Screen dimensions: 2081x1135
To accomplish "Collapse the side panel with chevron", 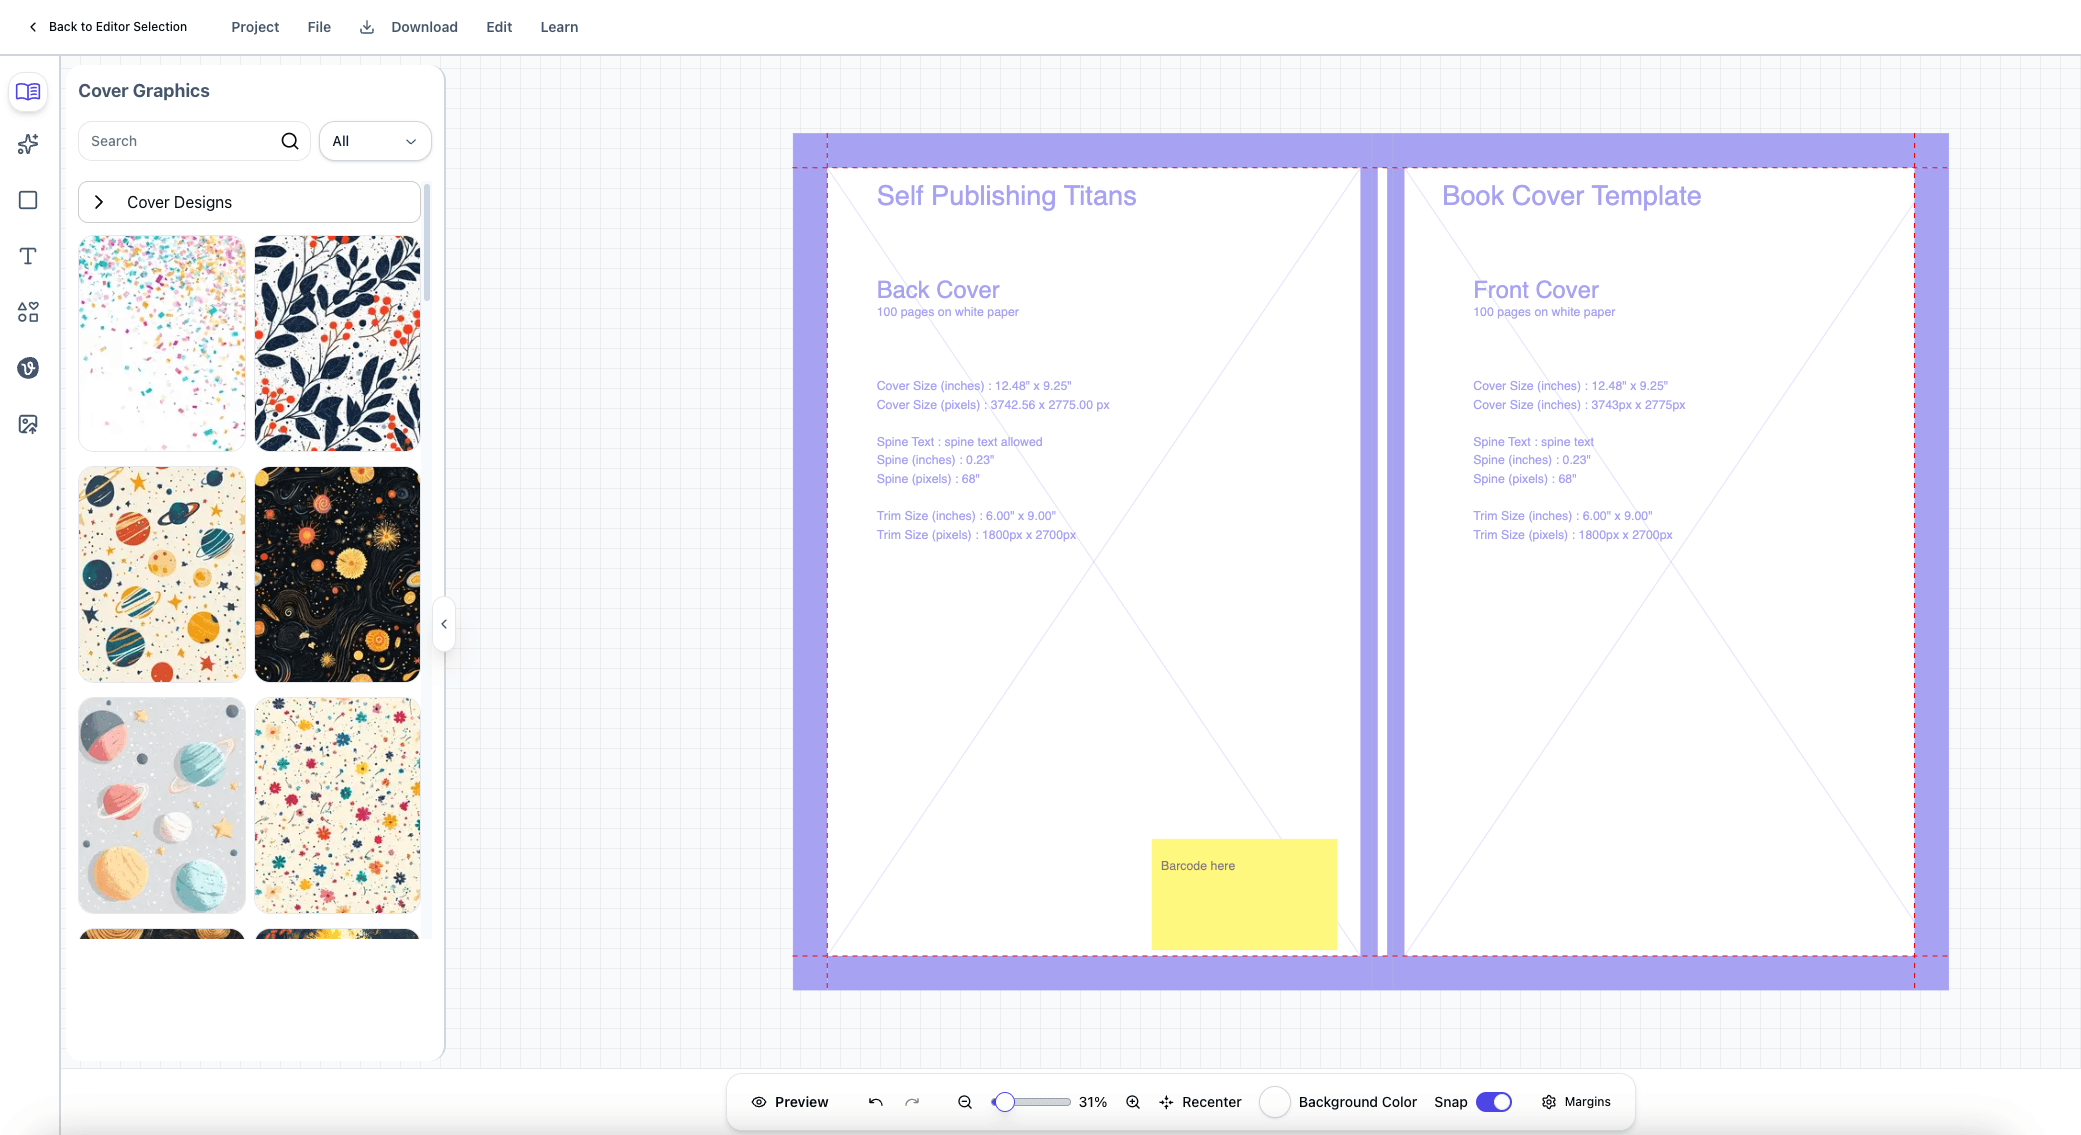I will (x=444, y=624).
